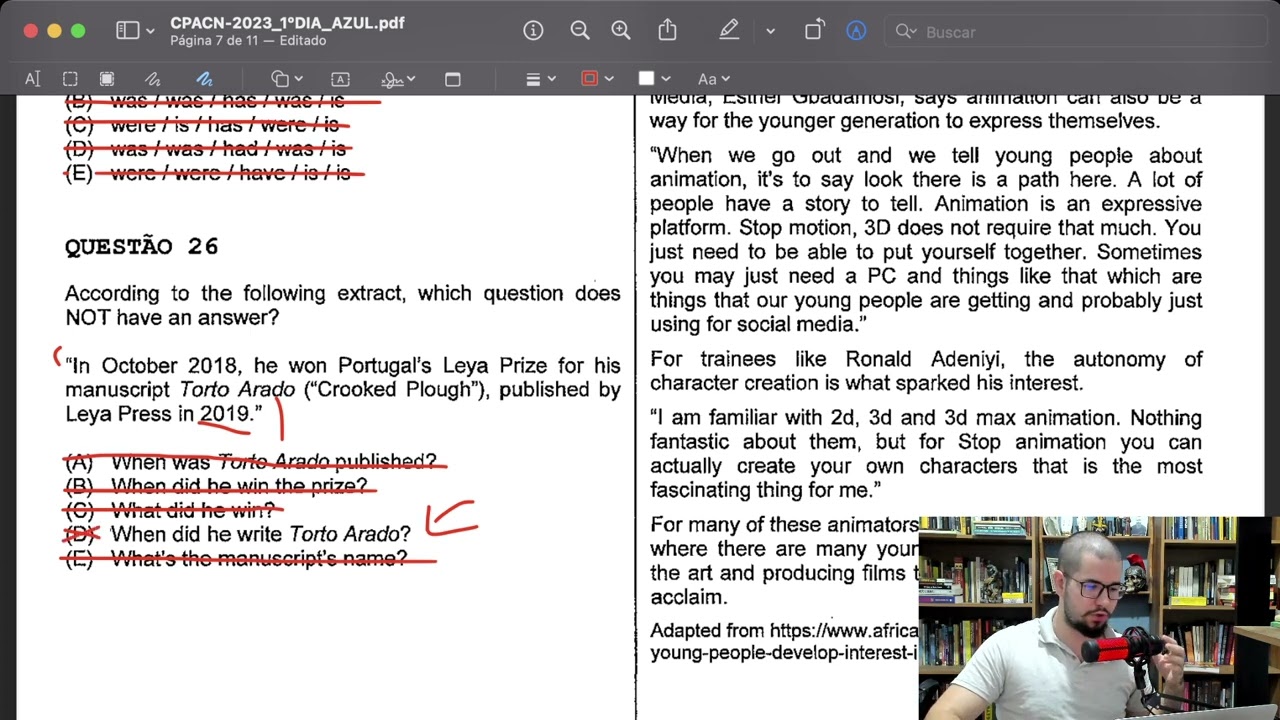Close the Preview window

31,31
